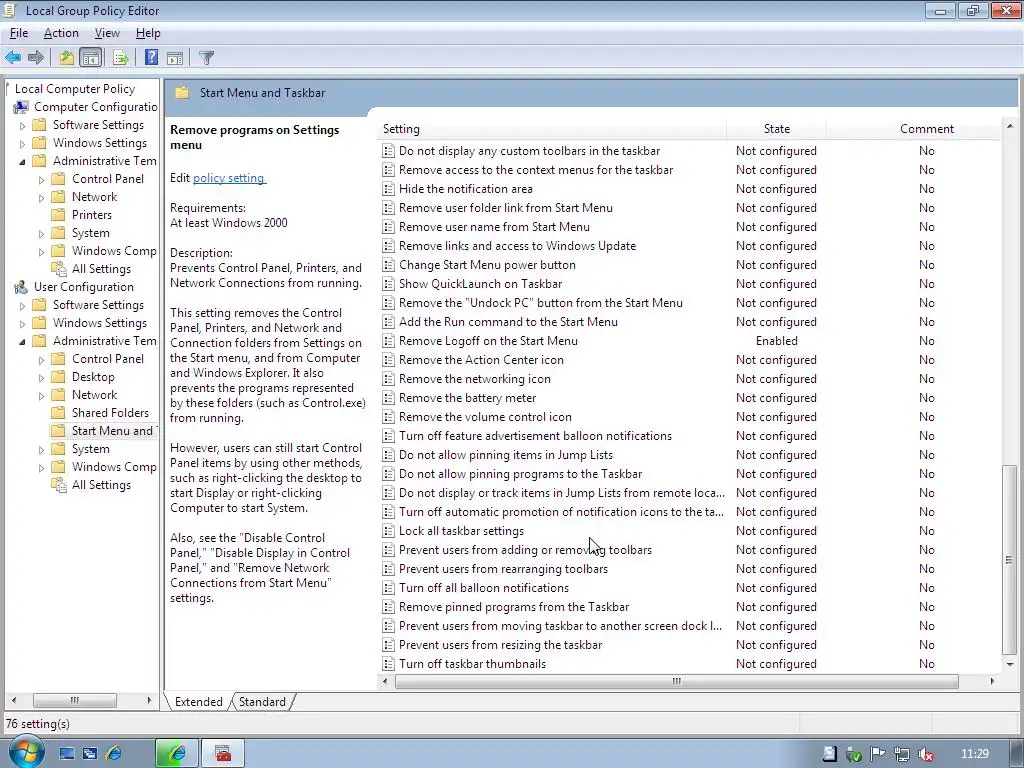The width and height of the screenshot is (1024, 768).
Task: Select Local Computer Policy root node
Action: [x=74, y=89]
